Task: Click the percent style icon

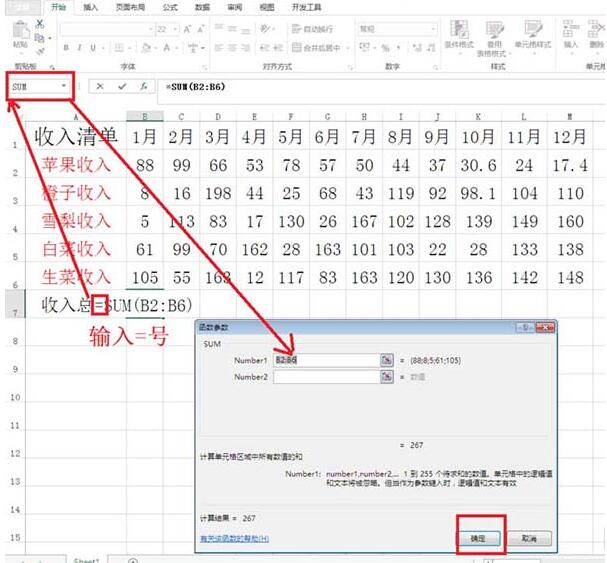Action: (385, 48)
